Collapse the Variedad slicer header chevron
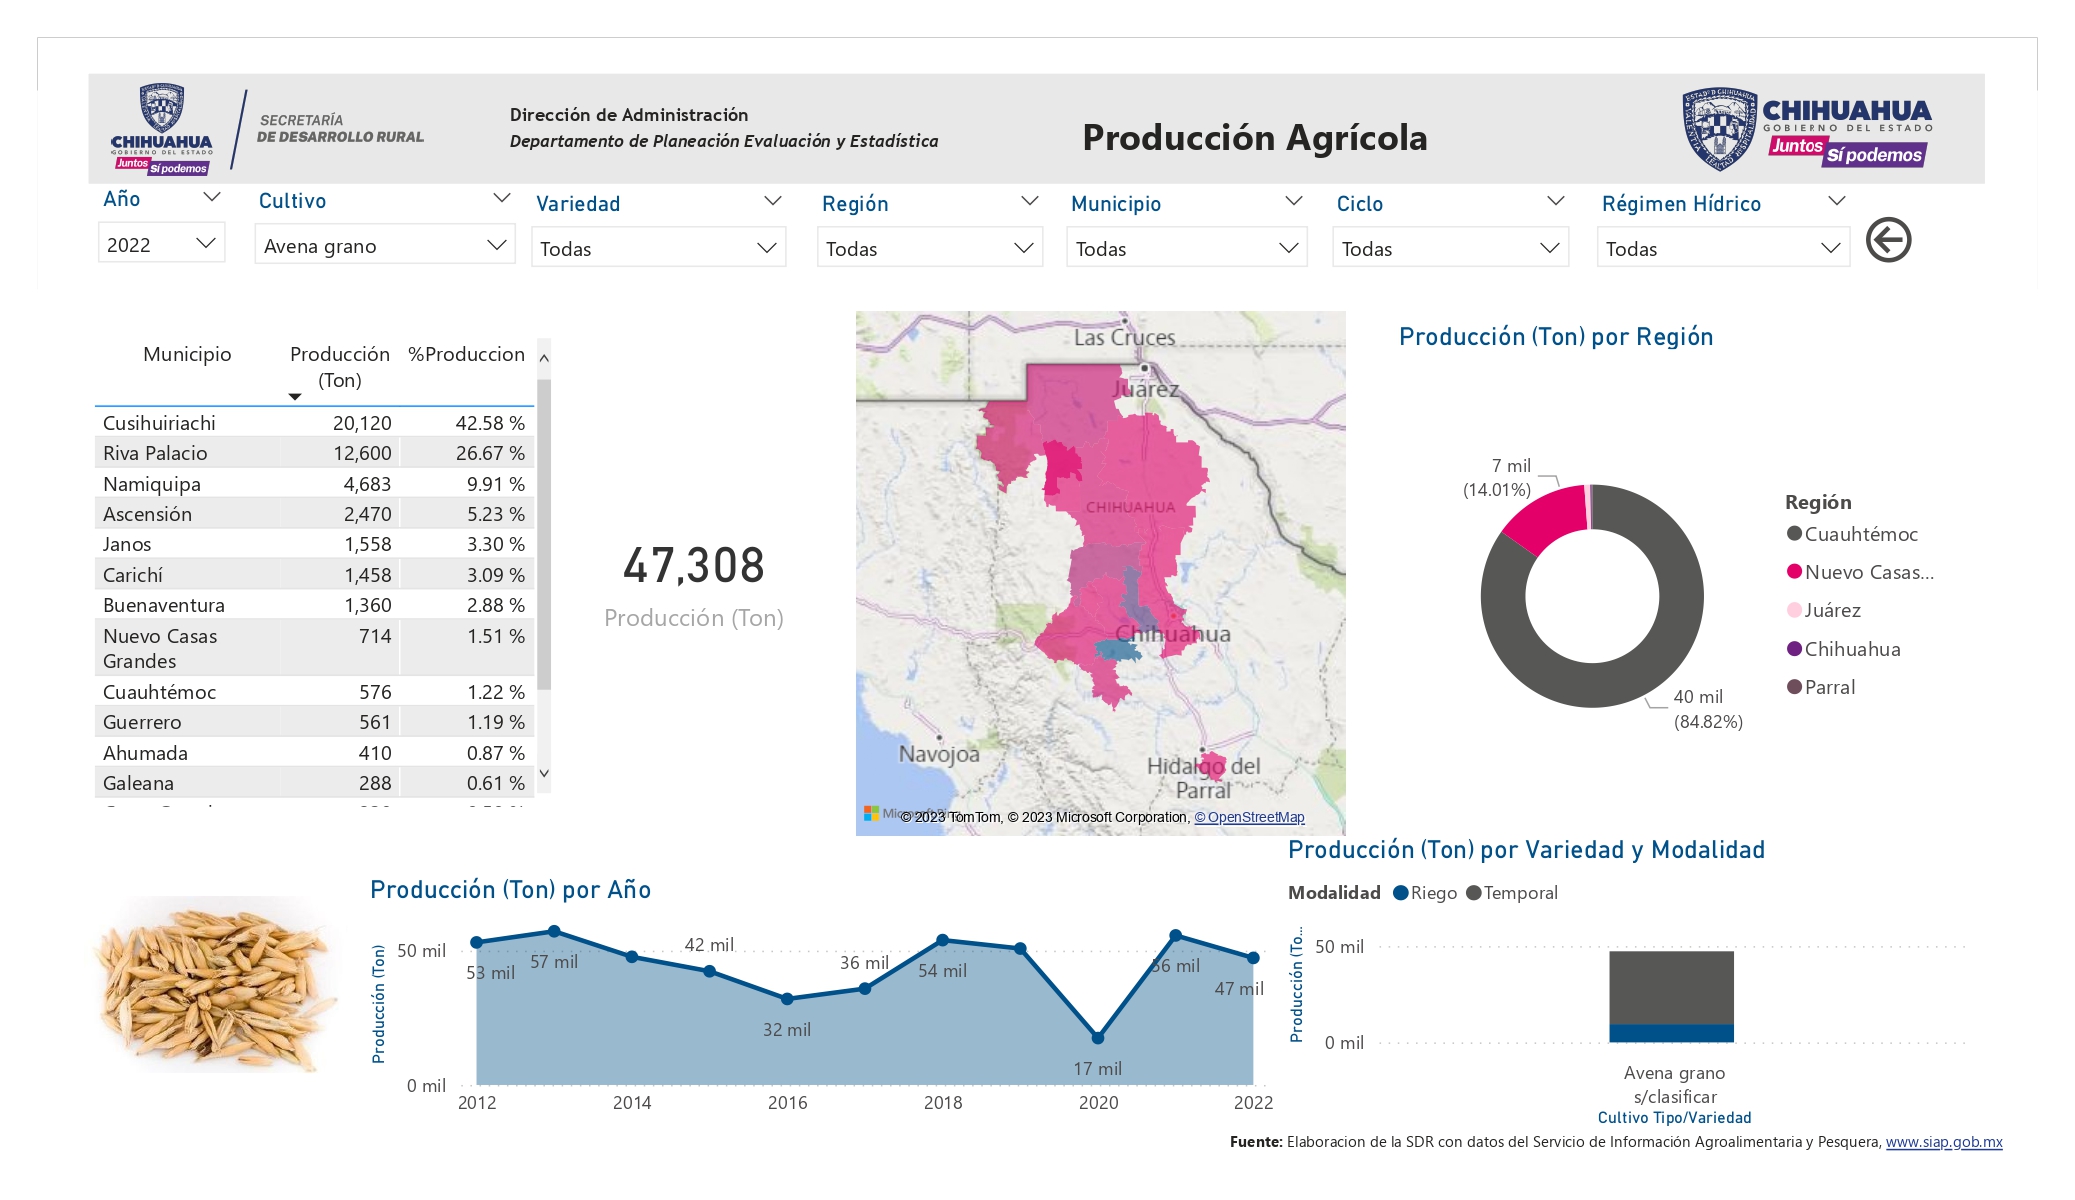 (x=772, y=201)
